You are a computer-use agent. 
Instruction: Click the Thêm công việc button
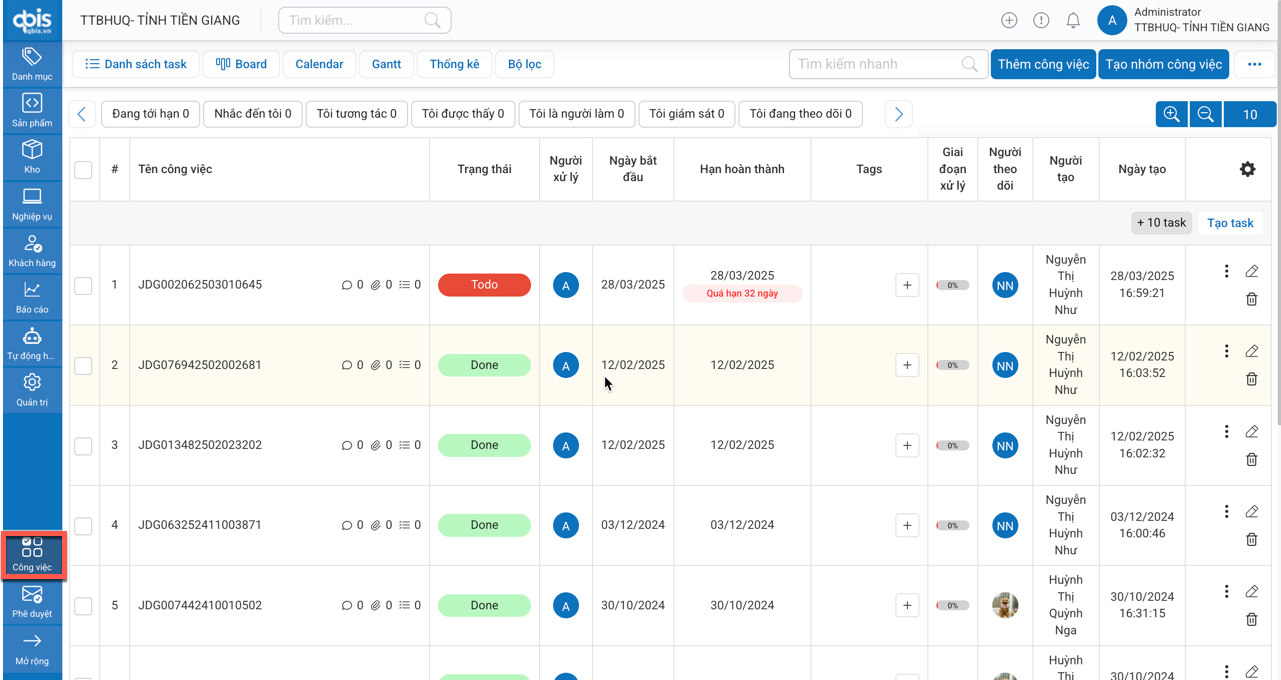1043,64
